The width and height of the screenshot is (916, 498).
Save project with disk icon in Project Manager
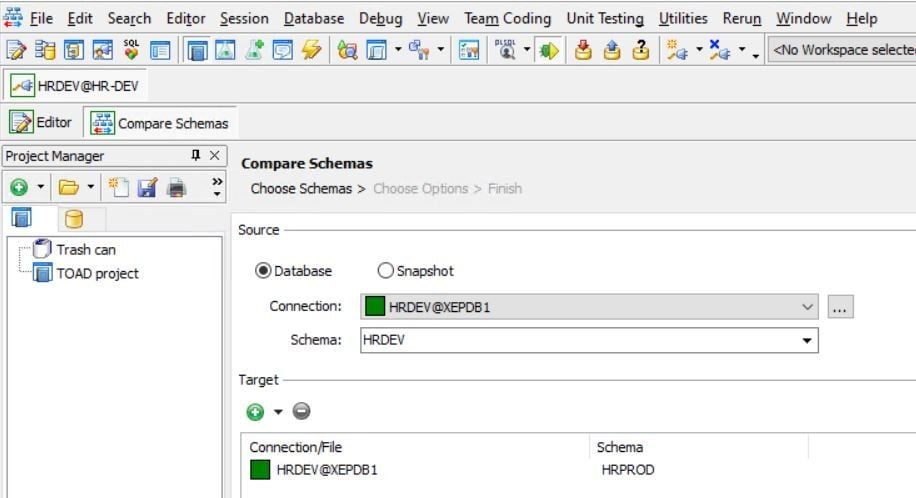(x=147, y=187)
